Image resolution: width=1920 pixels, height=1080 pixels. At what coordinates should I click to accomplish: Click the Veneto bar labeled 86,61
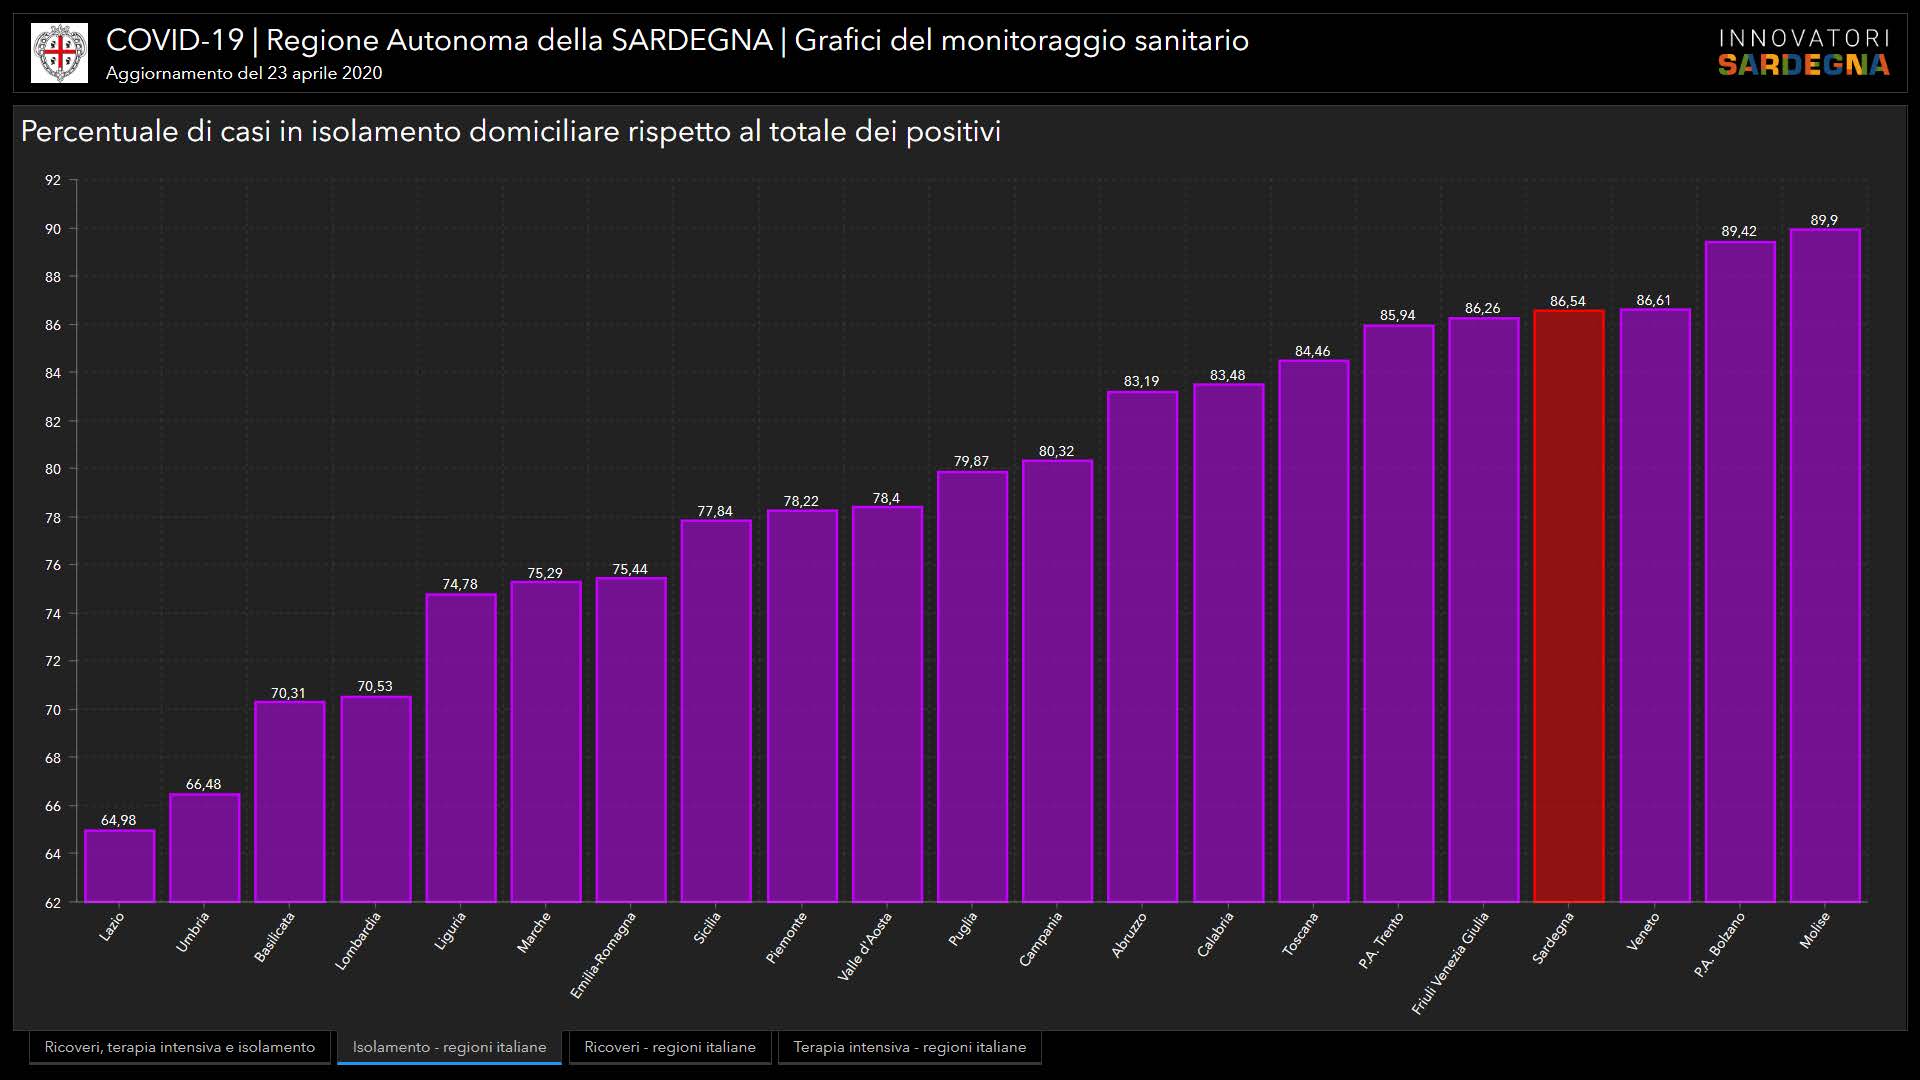pos(1654,606)
